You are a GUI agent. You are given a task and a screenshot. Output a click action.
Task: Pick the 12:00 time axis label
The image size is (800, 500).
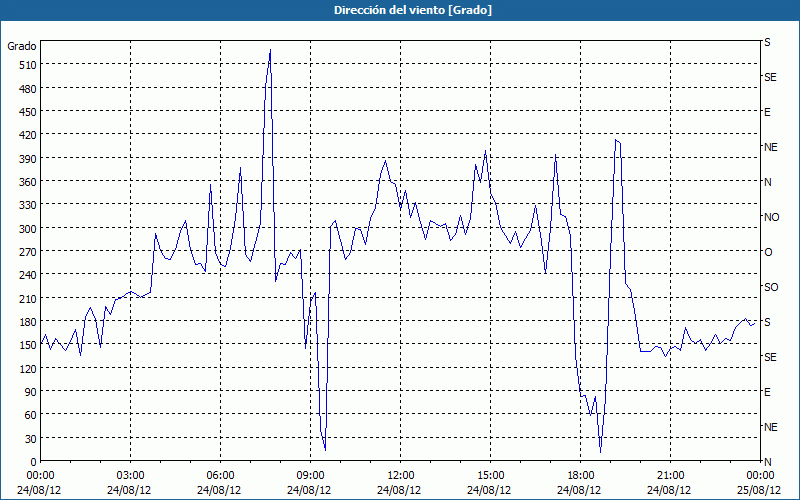pos(401,476)
